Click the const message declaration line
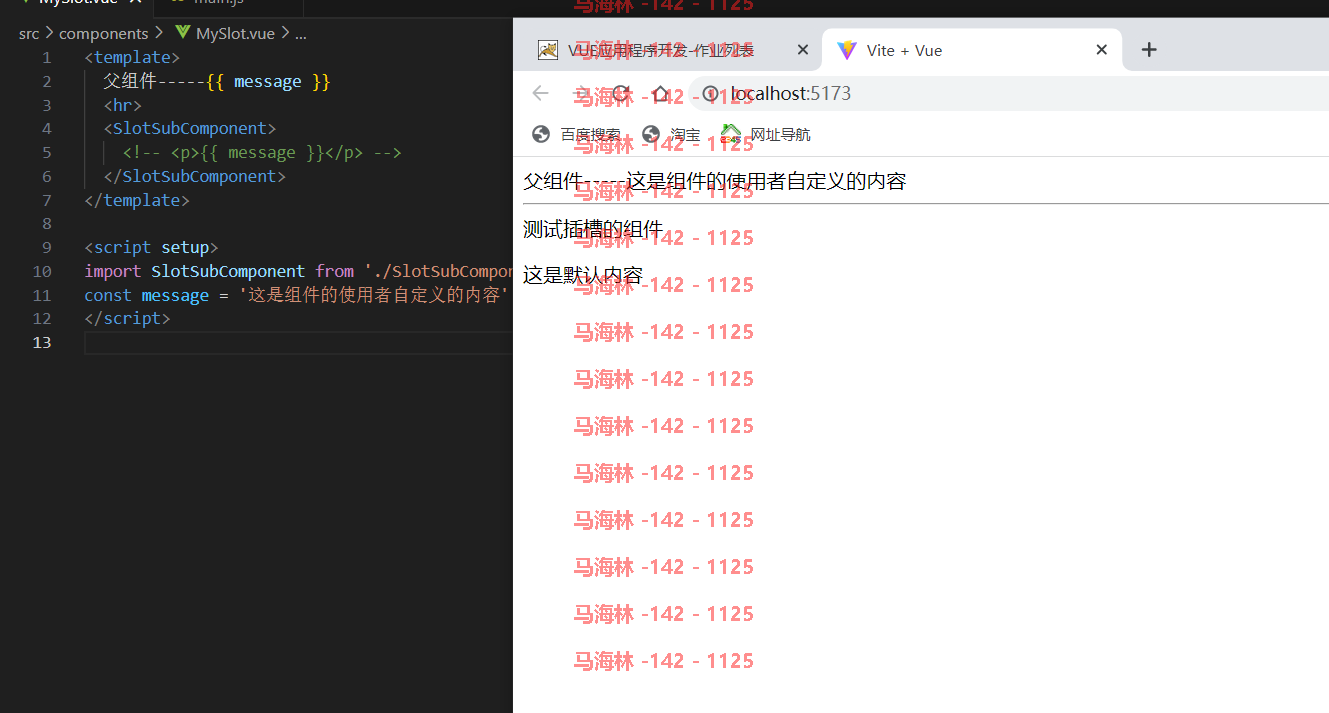Image resolution: width=1329 pixels, height=713 pixels. coord(297,295)
